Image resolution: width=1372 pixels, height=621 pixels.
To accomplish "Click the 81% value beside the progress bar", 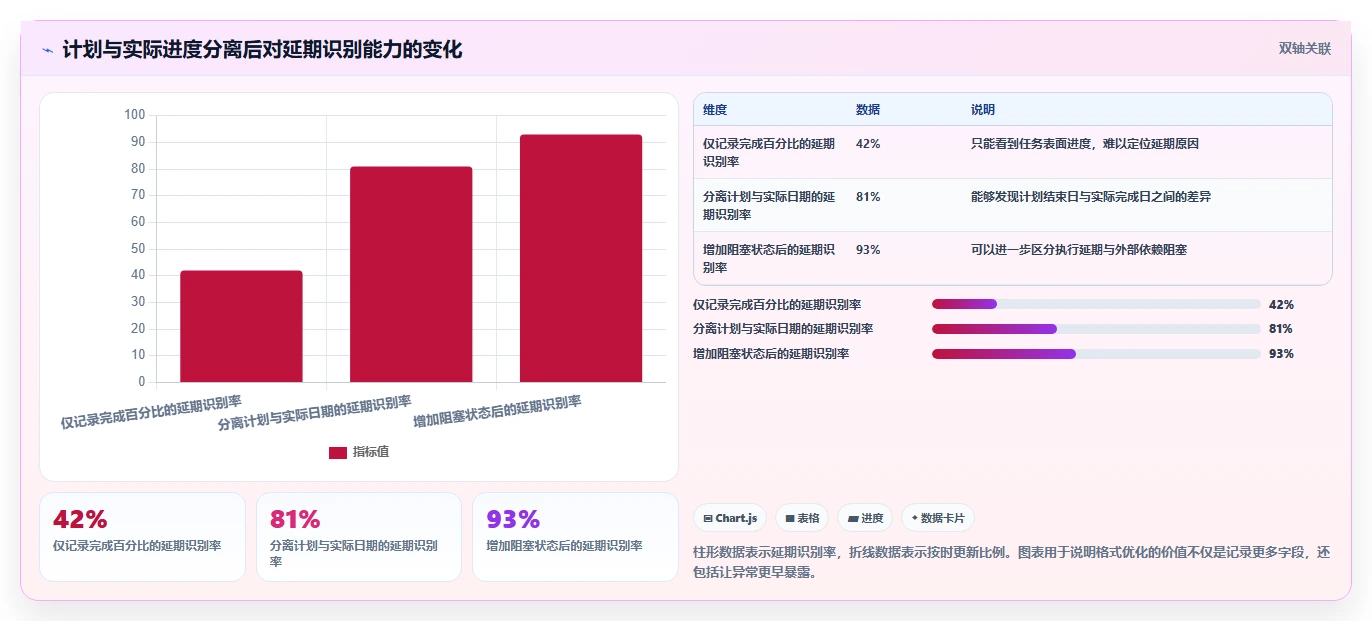I will tap(1281, 329).
